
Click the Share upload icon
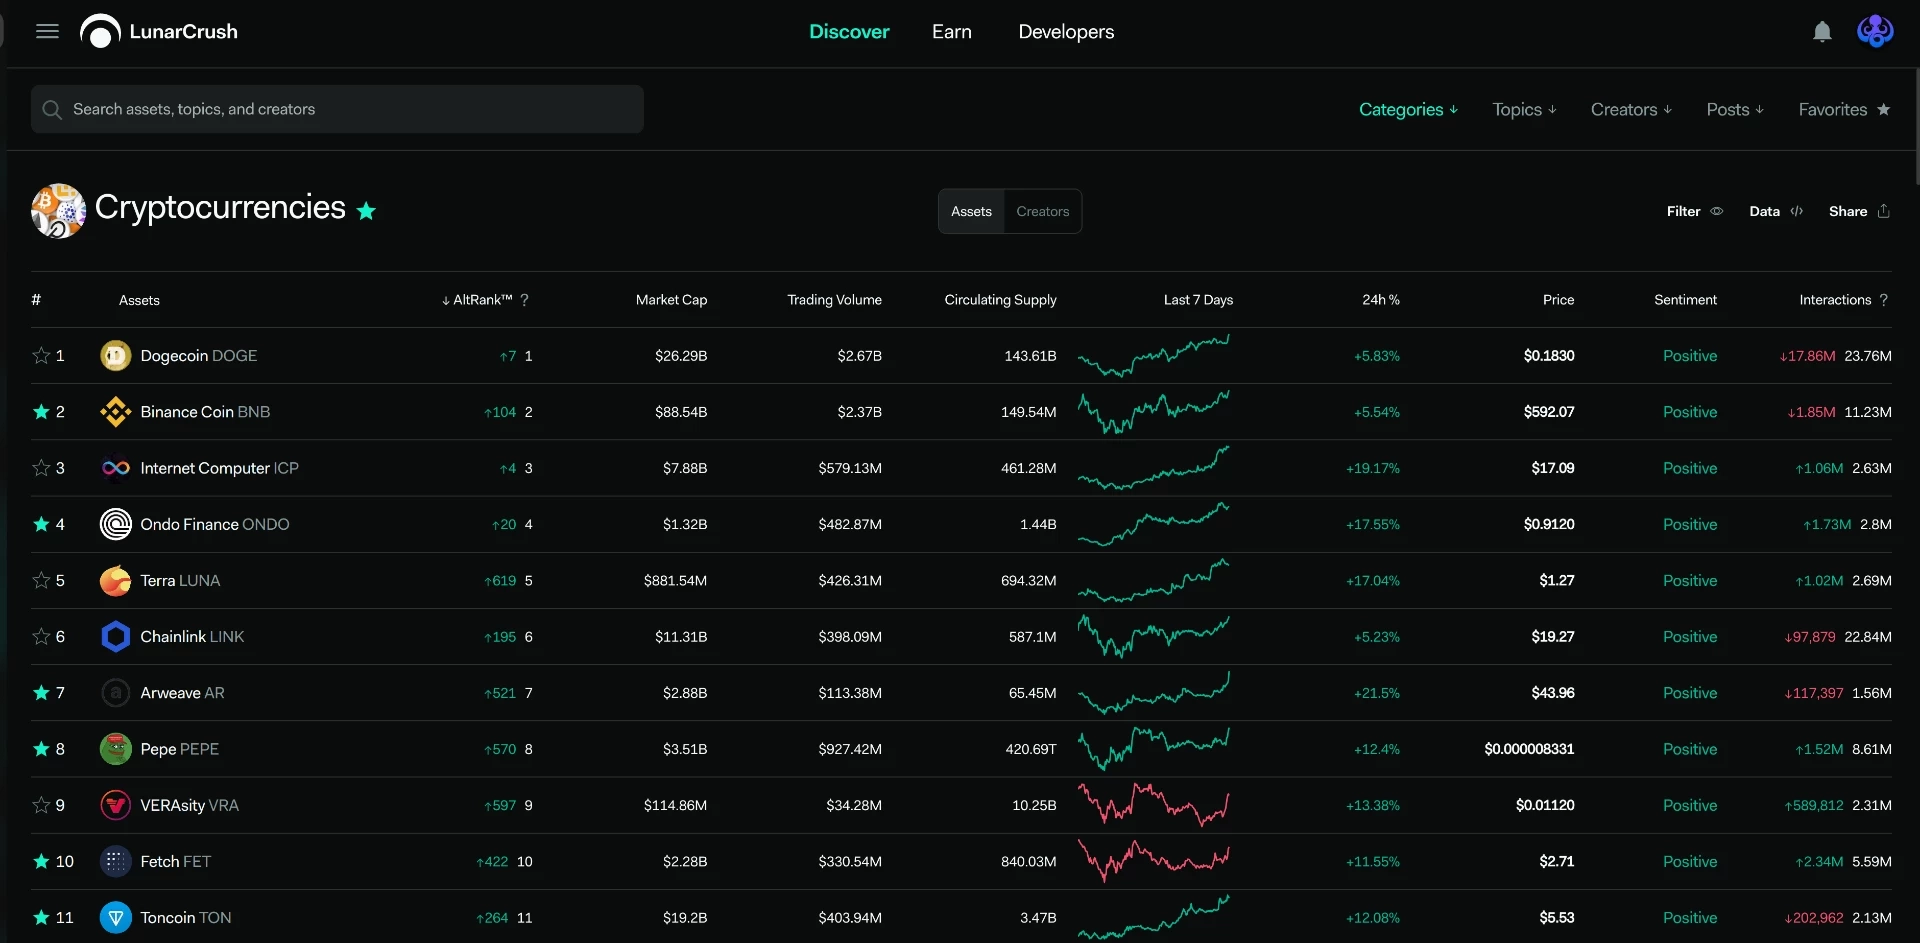(1884, 211)
